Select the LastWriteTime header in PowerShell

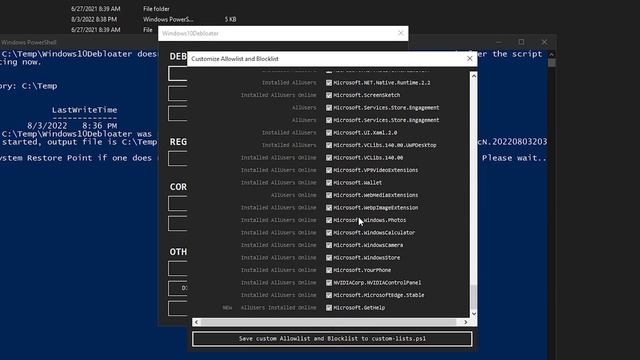84,110
